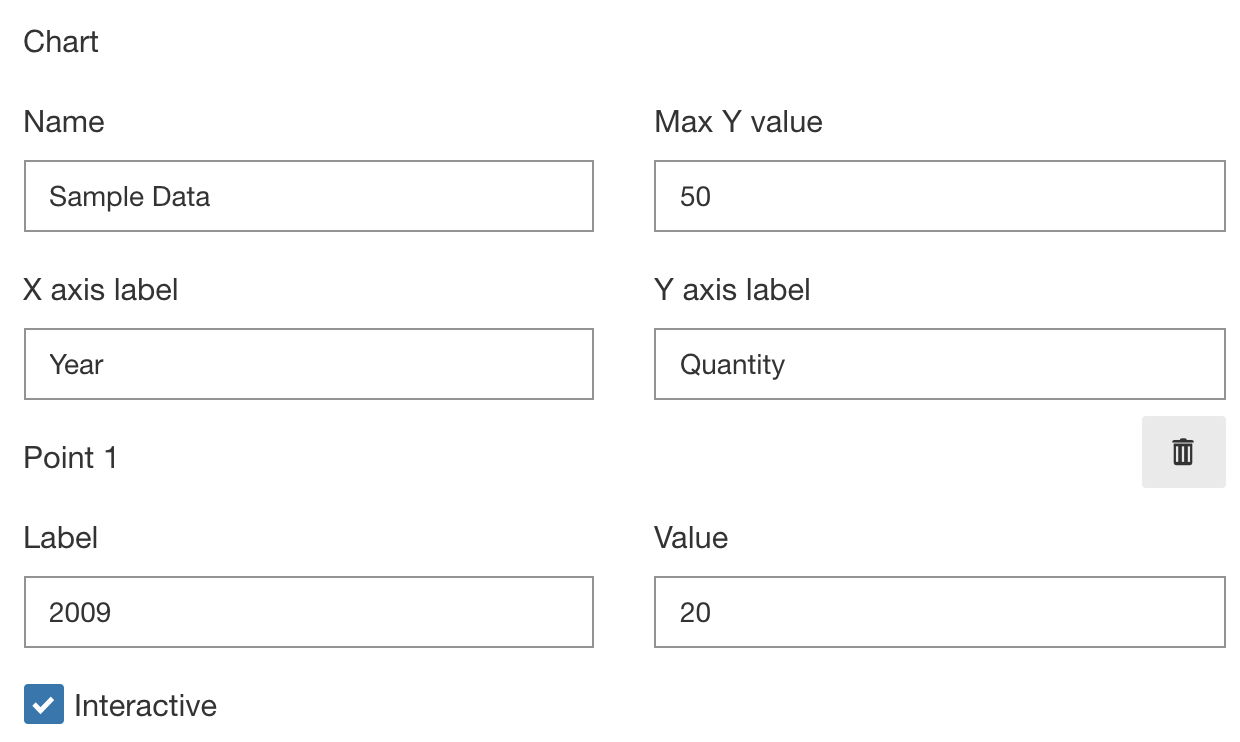Click the Y axis label caption

(732, 289)
